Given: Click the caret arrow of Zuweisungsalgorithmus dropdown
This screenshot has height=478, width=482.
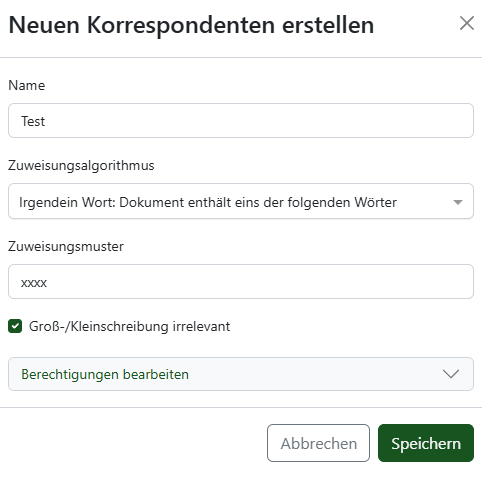Looking at the screenshot, I should pyautogui.click(x=458, y=202).
